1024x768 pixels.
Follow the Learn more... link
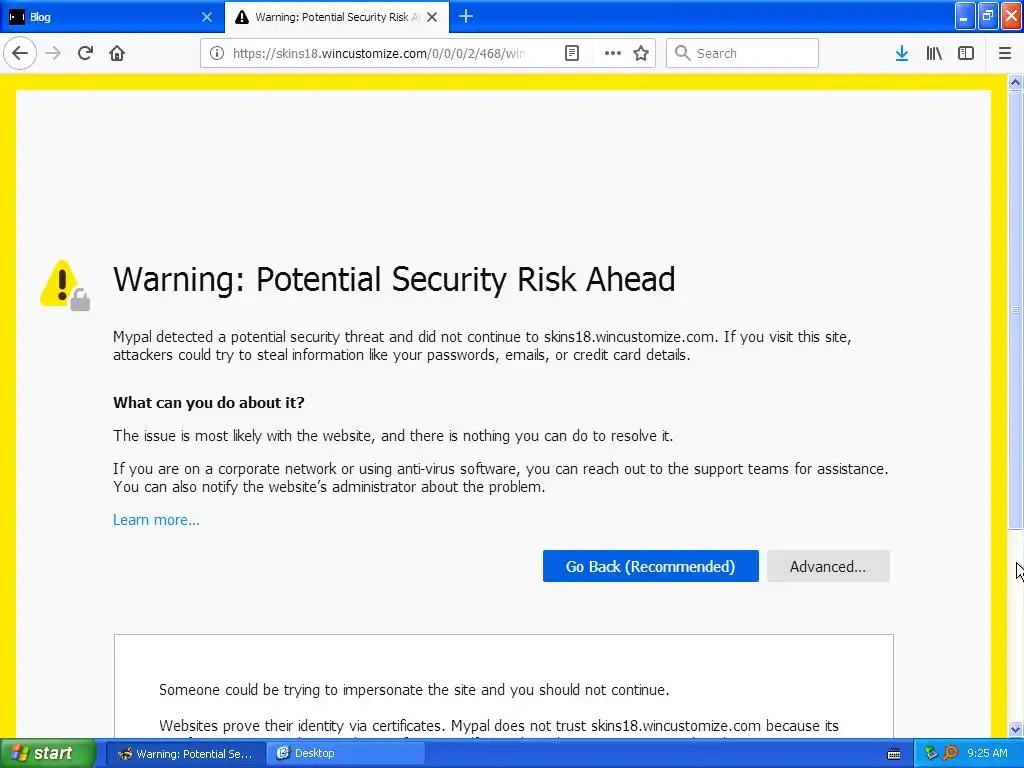[156, 520]
